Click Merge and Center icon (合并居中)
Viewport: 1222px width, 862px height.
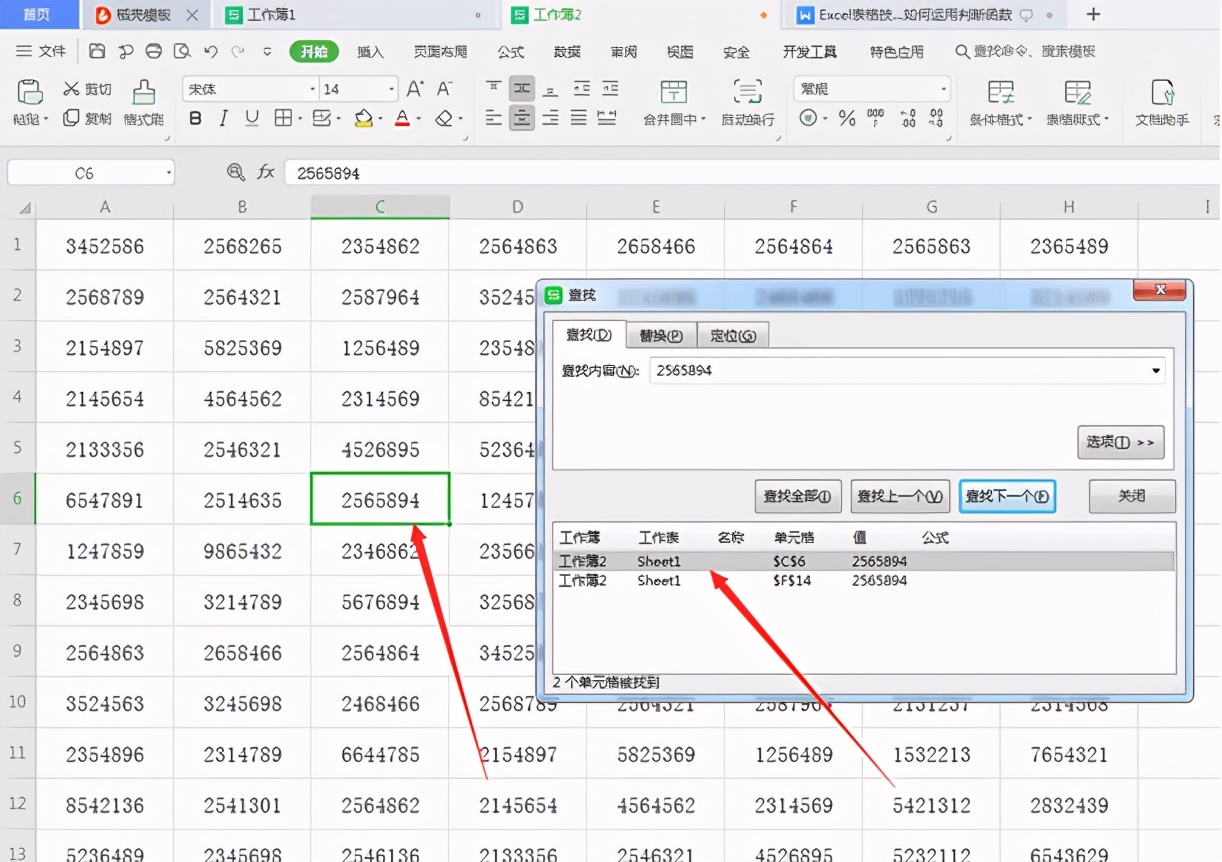pos(674,92)
